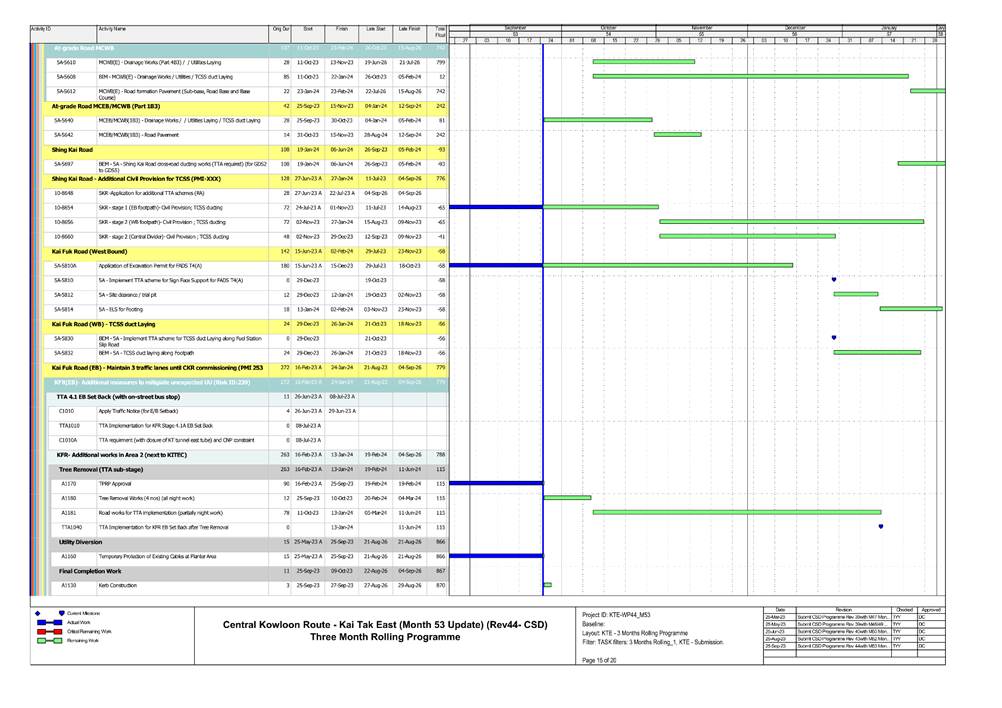Click the Critical Remaining Work red legend bar
The width and height of the screenshot is (1002, 708).
(49, 632)
